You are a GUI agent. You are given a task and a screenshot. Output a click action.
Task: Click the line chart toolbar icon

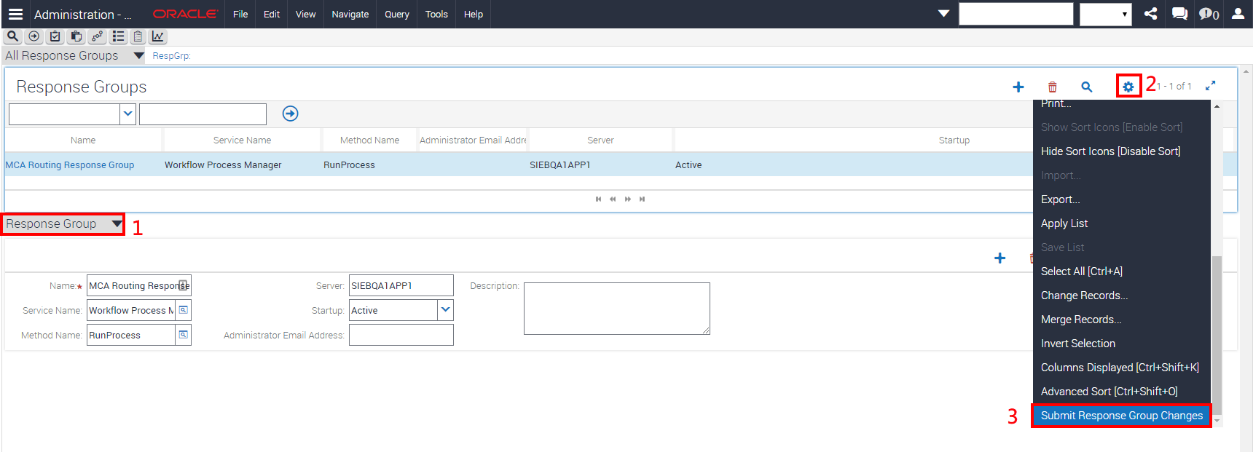pyautogui.click(x=159, y=36)
